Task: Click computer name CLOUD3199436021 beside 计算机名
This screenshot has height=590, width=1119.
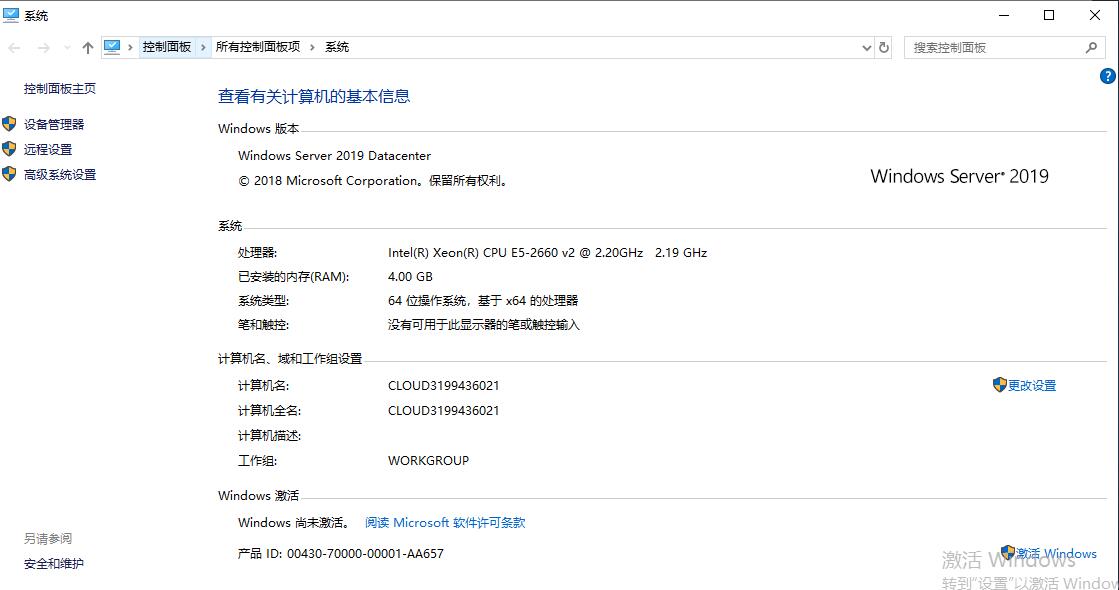Action: (443, 385)
